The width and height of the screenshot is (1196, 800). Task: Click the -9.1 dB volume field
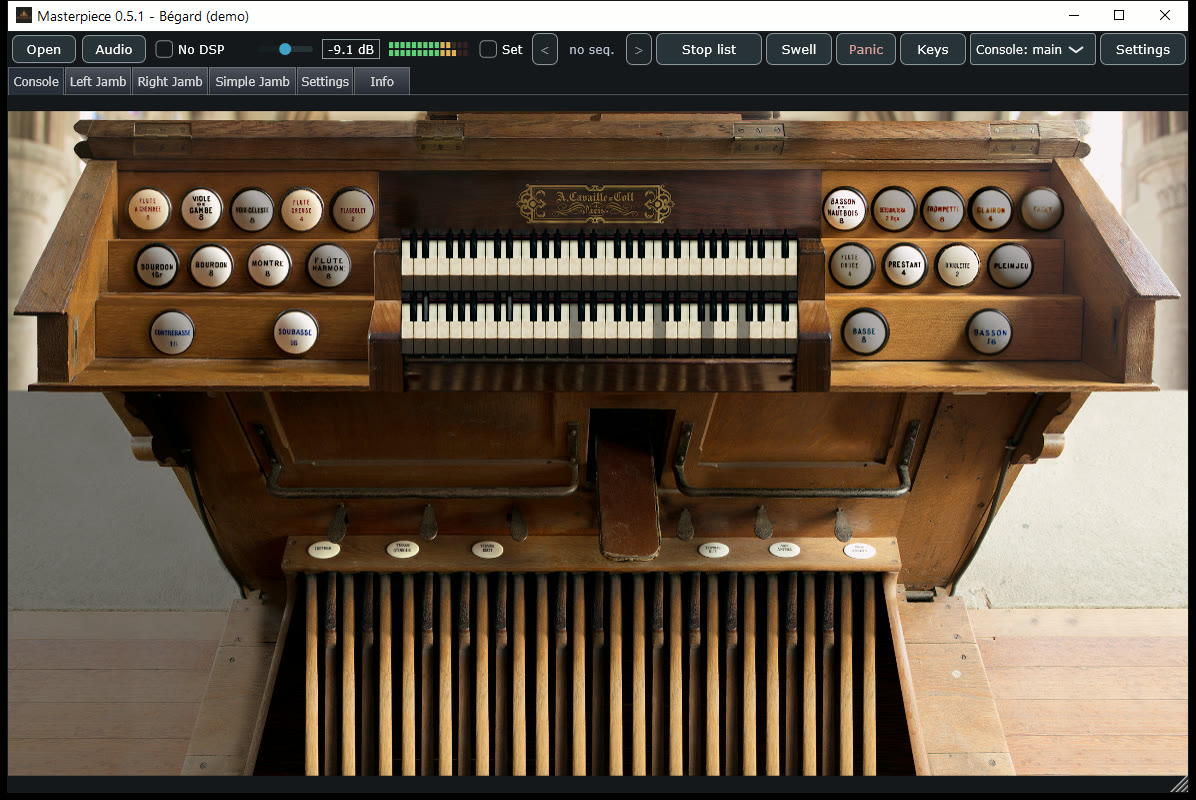tap(351, 50)
